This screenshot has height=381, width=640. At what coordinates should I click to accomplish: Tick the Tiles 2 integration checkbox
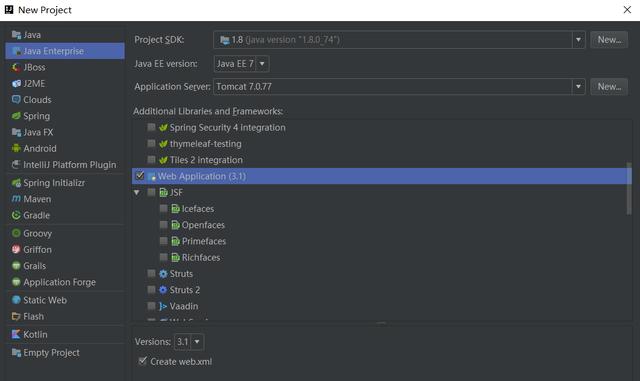[x=151, y=160]
